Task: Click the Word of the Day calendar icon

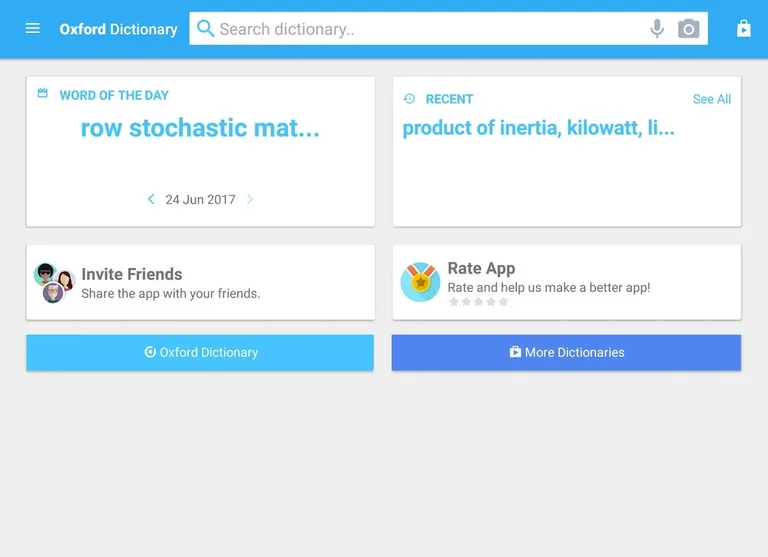Action: 43,94
